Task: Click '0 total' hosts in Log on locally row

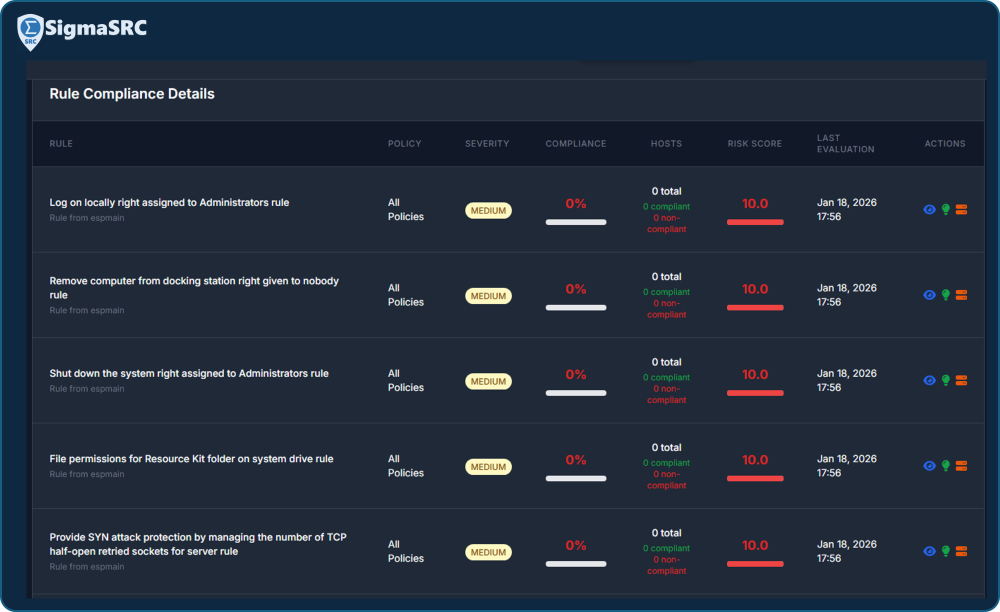Action: pos(666,191)
